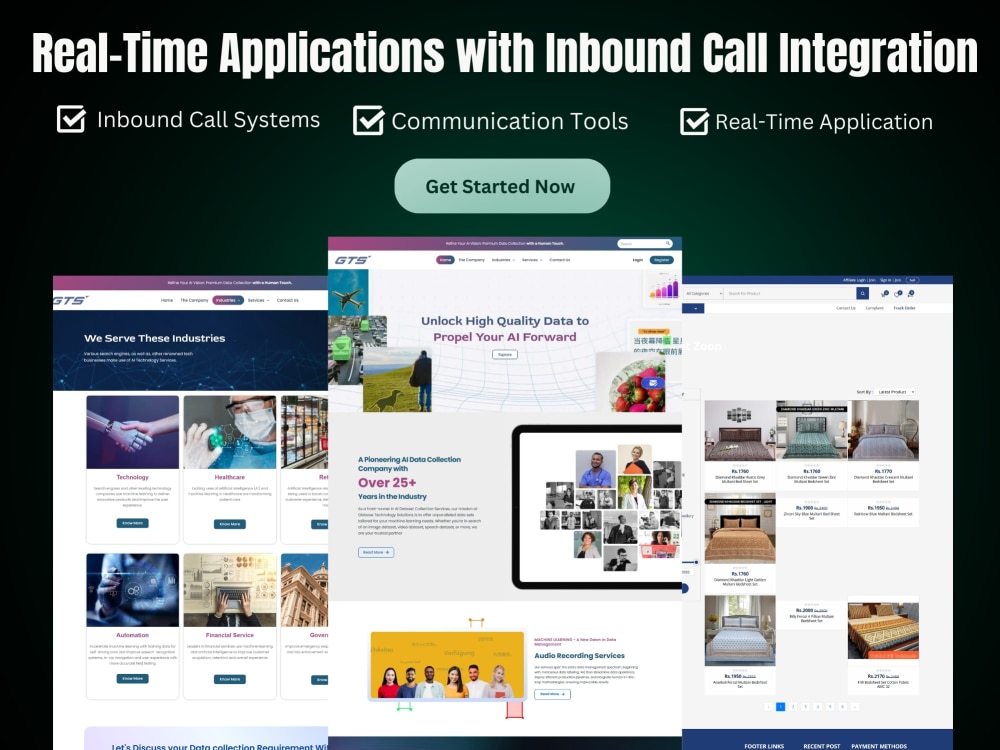The height and width of the screenshot is (750, 1000).
Task: Toggle the Communication Tools checkbox
Action: pos(369,120)
